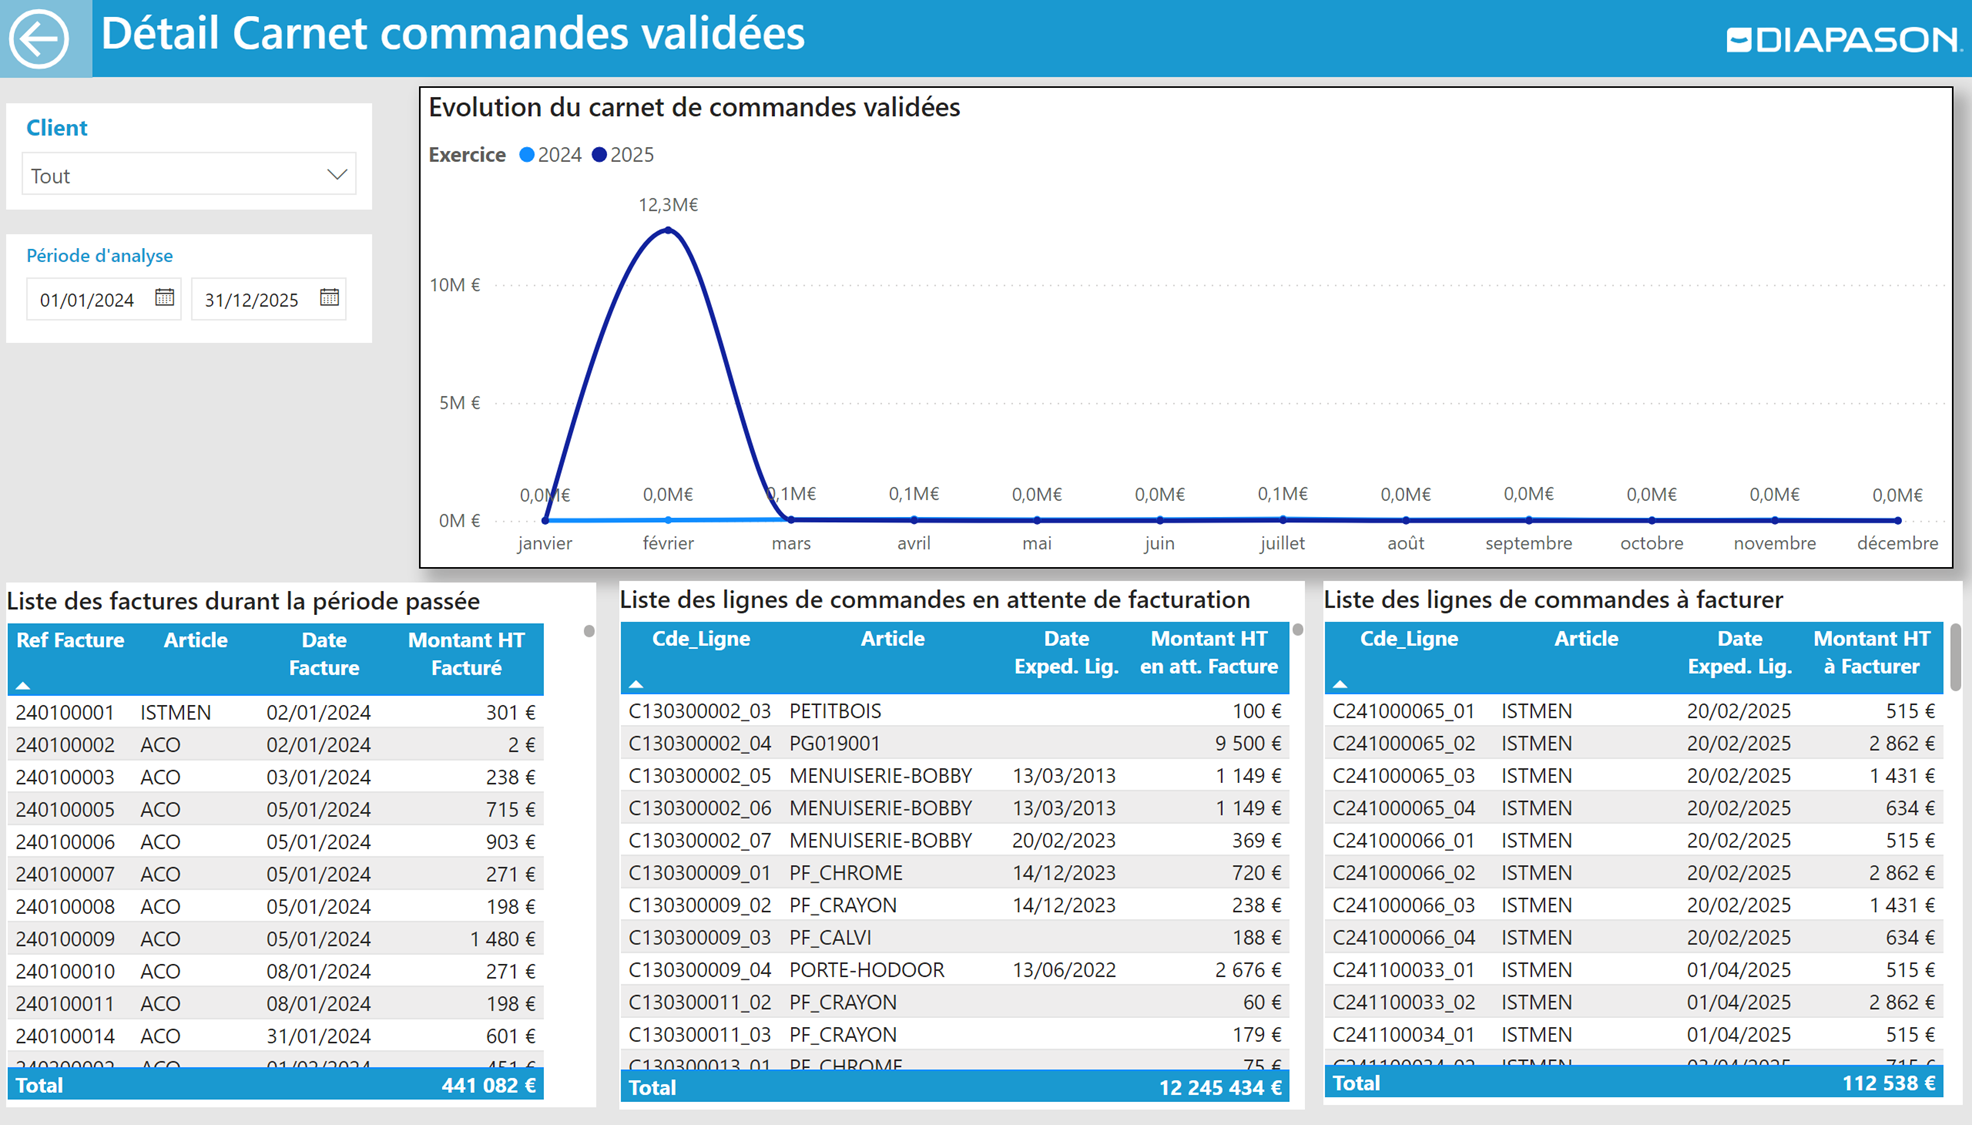
Task: Click the scrollbar of orders to invoice table
Action: (1955, 657)
